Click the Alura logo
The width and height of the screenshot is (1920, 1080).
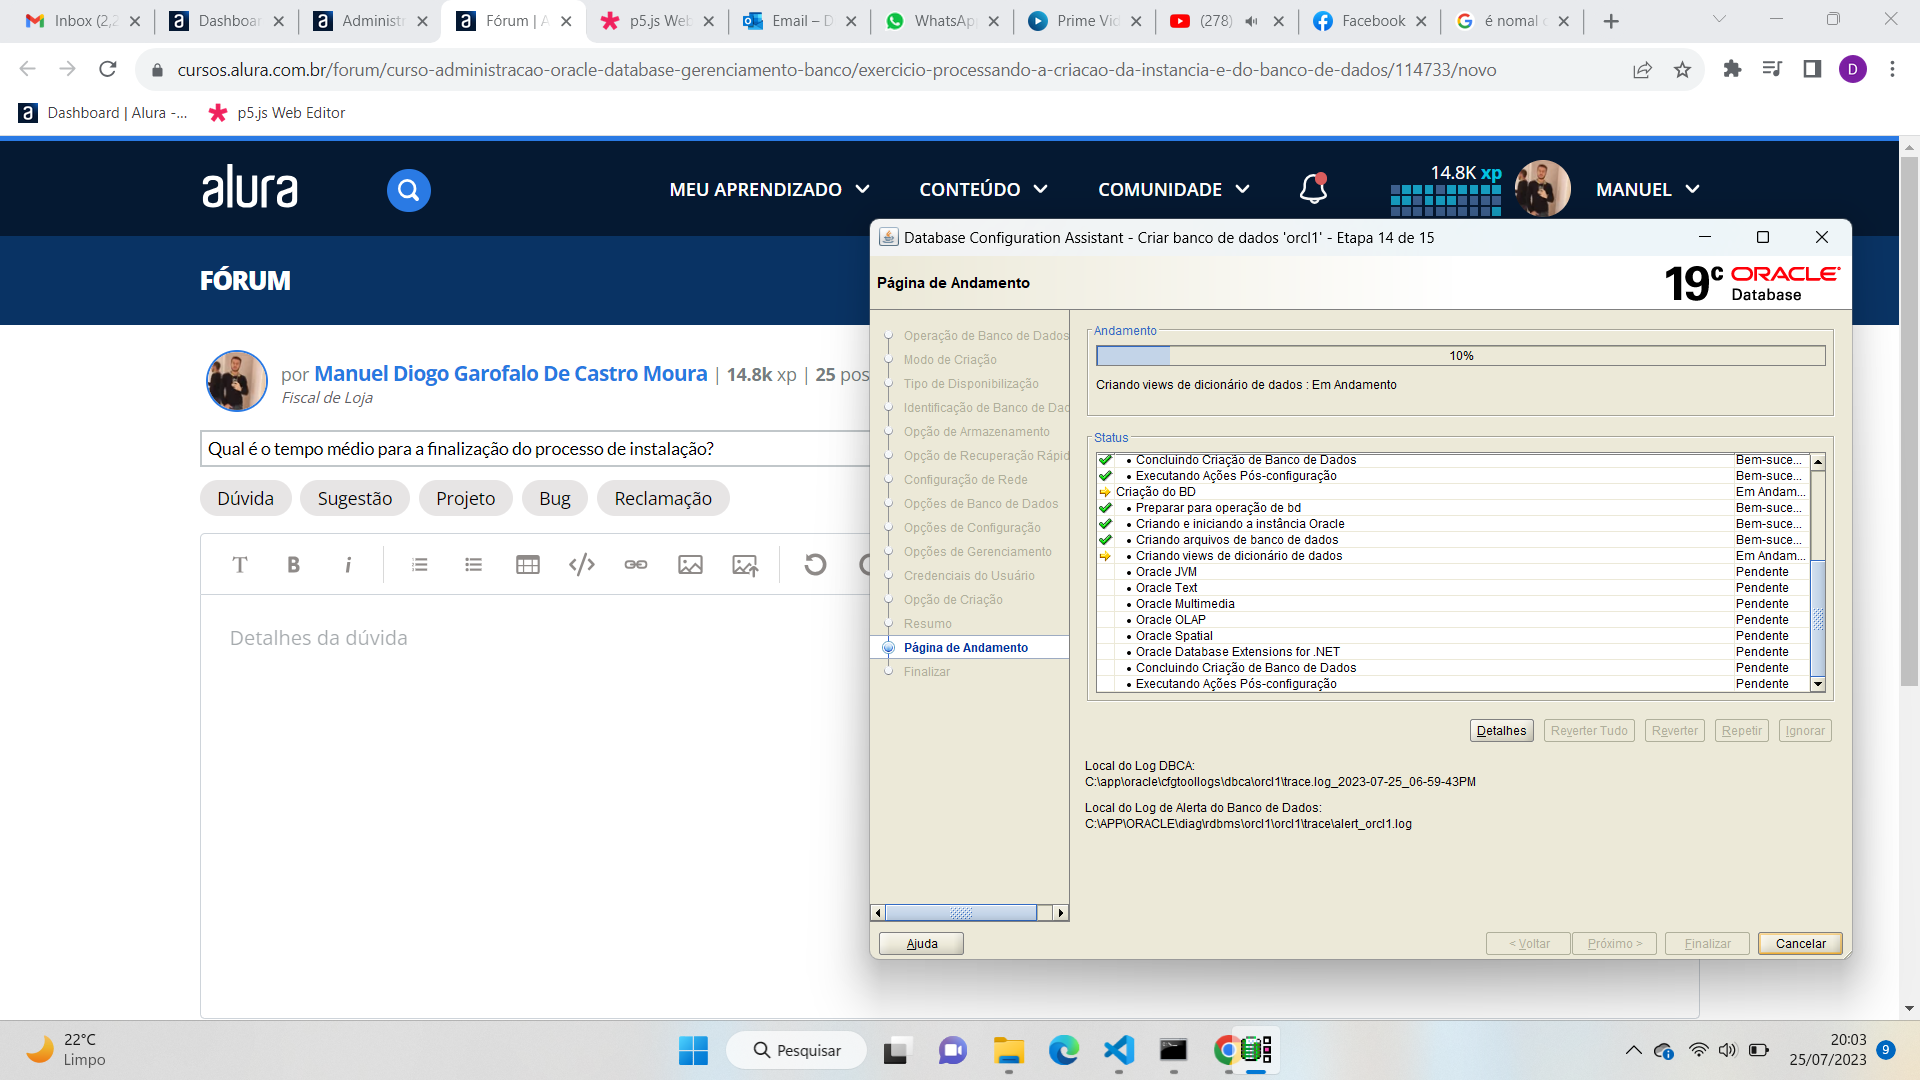[250, 187]
